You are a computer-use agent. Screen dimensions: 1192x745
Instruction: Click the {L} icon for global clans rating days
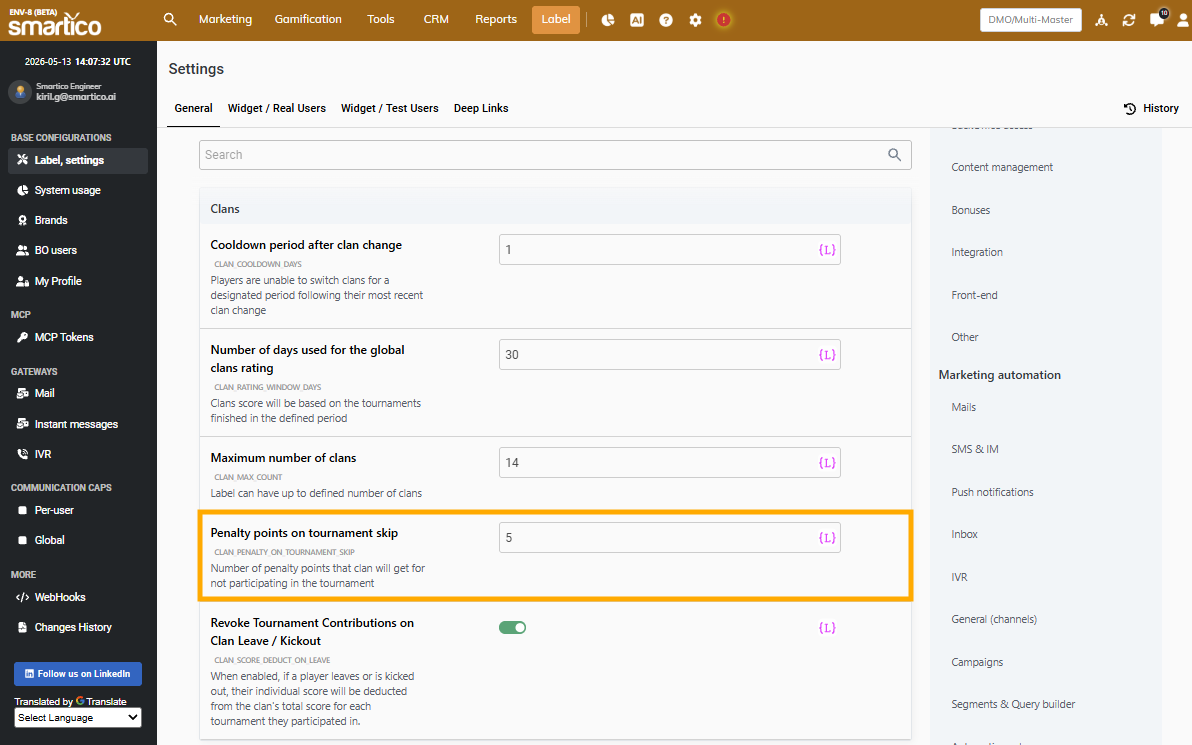(x=827, y=354)
